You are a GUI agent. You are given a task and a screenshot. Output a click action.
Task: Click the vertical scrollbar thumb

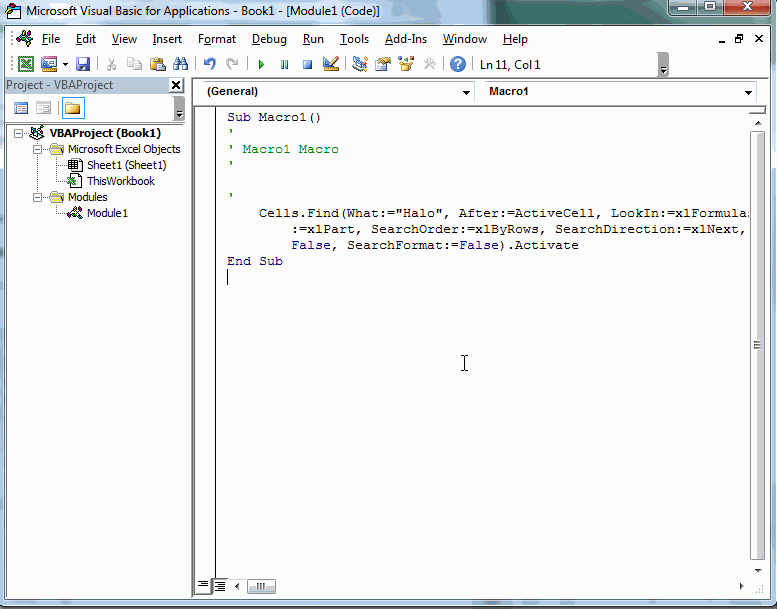[x=758, y=345]
